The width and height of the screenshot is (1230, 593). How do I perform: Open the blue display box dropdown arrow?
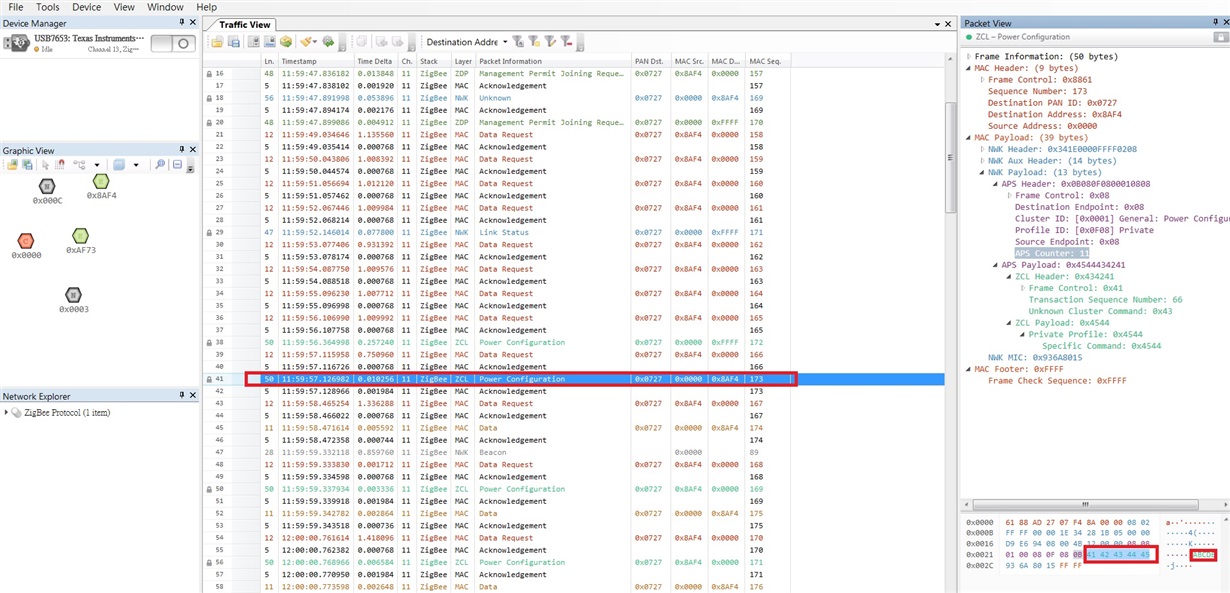(x=136, y=165)
